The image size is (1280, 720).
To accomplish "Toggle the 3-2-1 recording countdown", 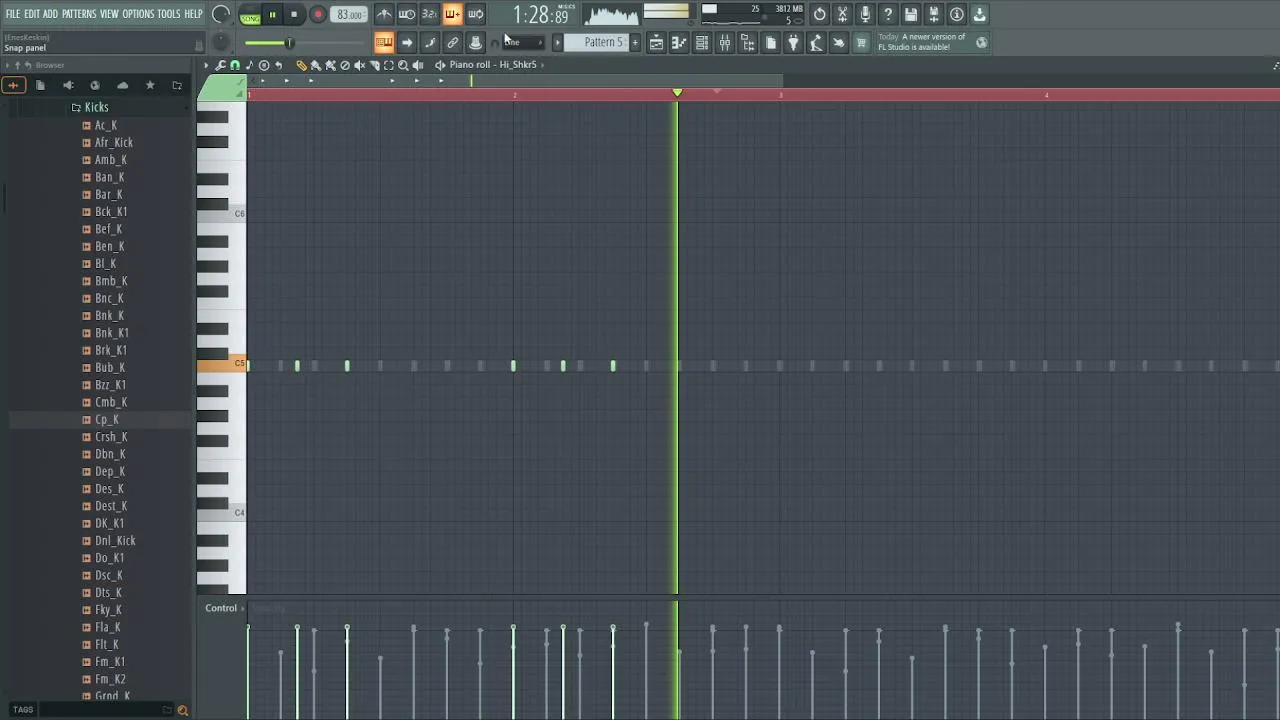I will 430,14.
